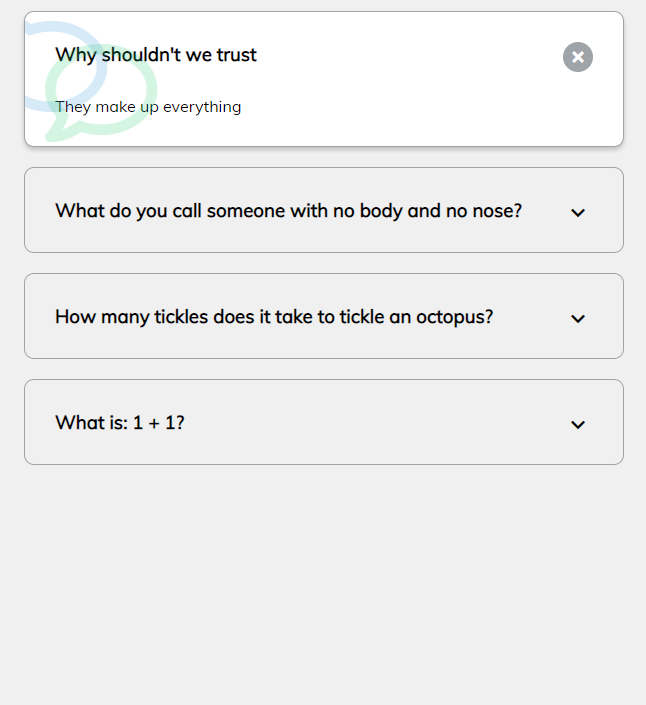Select the 'What is: 1 + 1?' heading
The image size is (646, 705).
coord(120,423)
